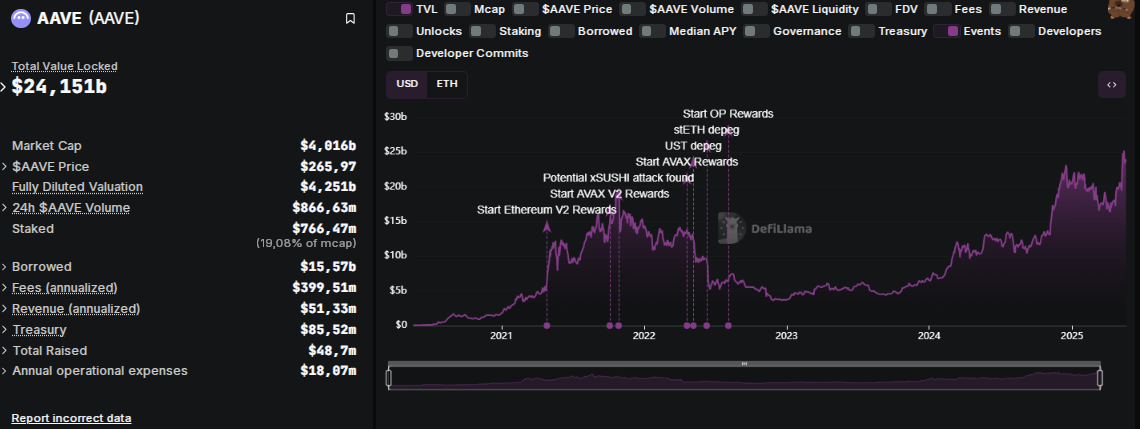Click the $30b y-axis label
Screen dimensions: 1140x429
pos(396,116)
